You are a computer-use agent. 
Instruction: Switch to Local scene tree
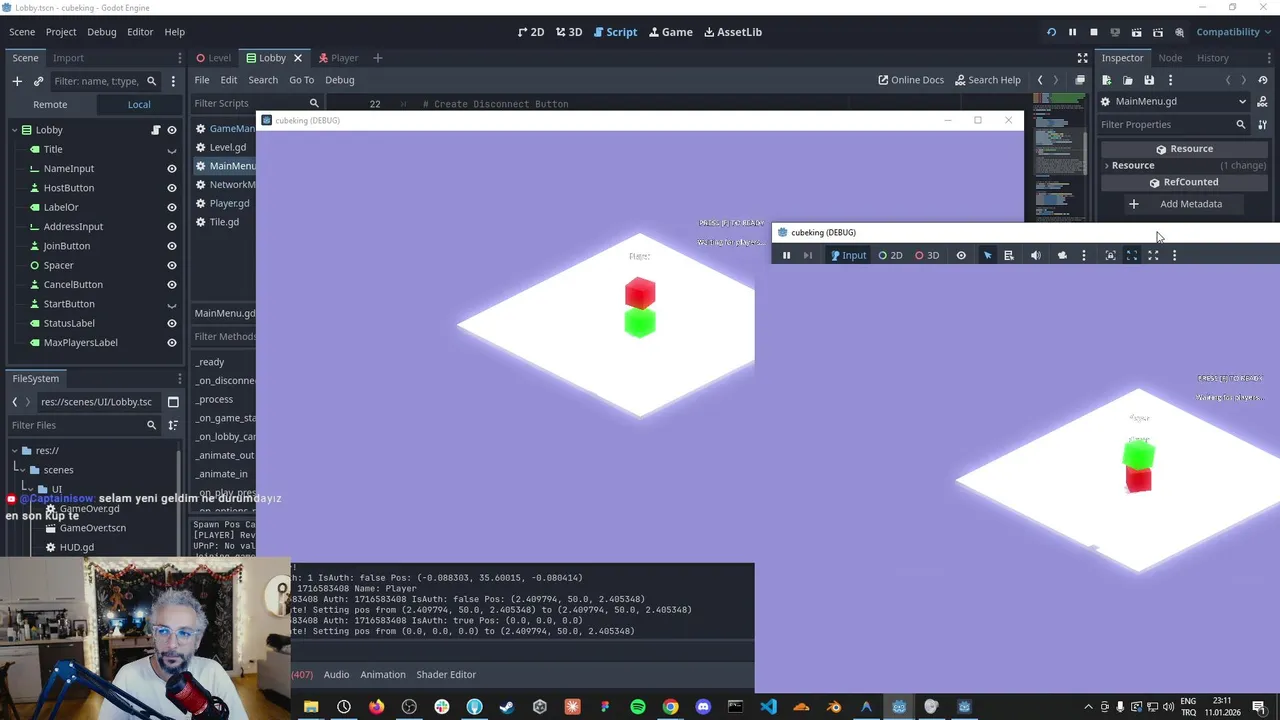pos(139,104)
